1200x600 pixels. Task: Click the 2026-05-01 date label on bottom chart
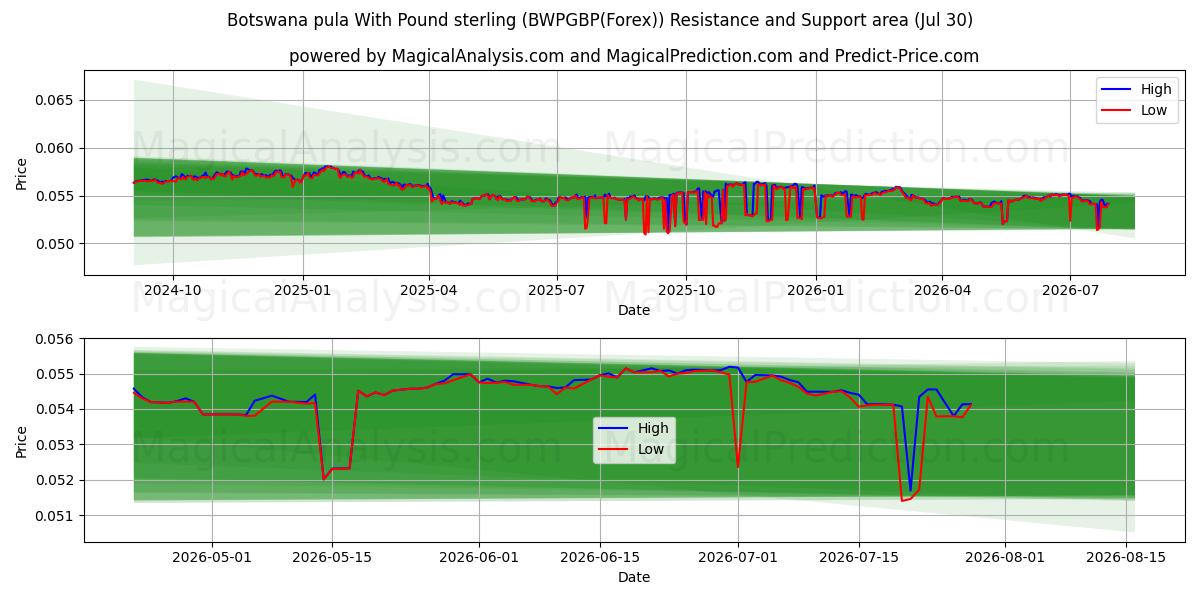tap(211, 558)
